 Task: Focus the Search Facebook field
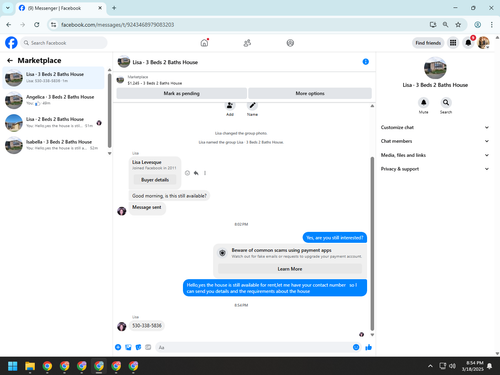(64, 43)
